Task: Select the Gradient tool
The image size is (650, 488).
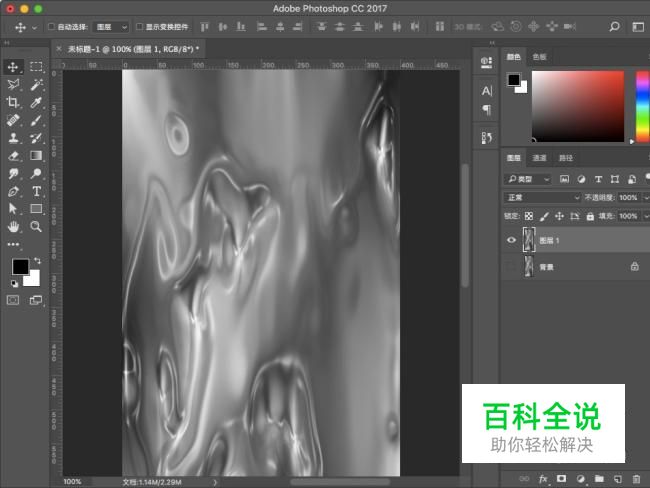Action: point(36,155)
